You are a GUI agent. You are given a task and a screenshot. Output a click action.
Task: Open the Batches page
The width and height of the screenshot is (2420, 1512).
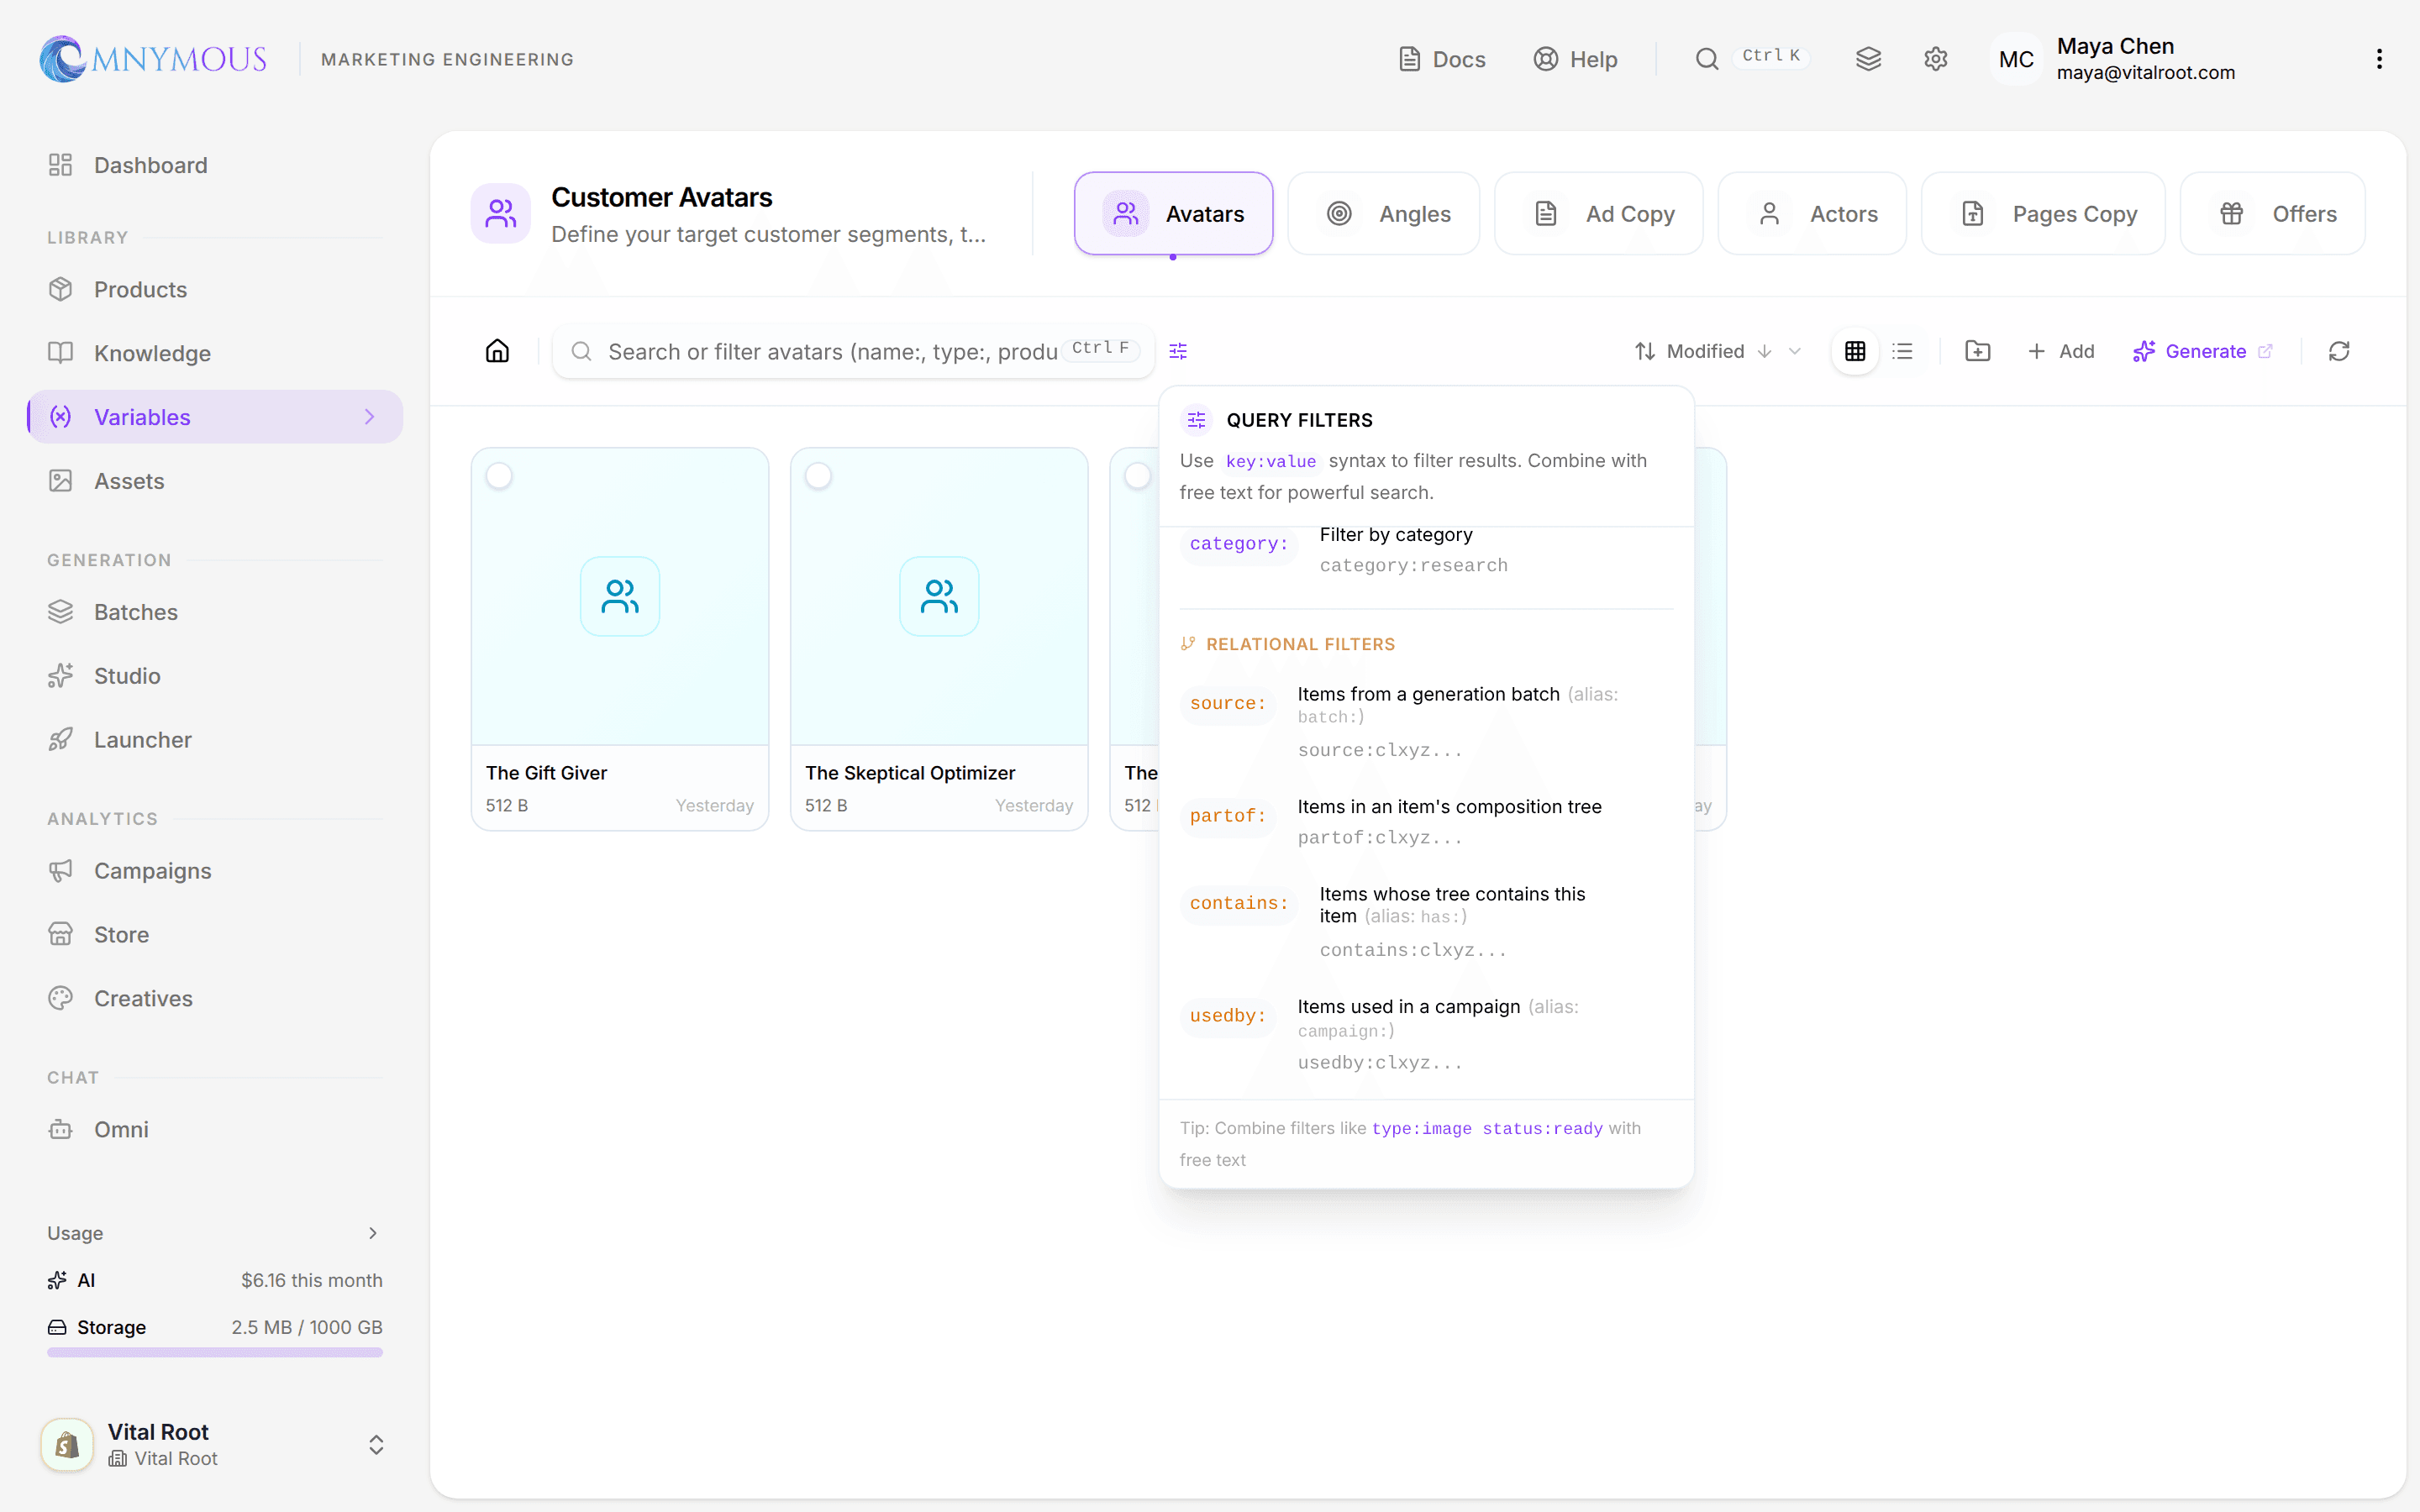point(215,612)
